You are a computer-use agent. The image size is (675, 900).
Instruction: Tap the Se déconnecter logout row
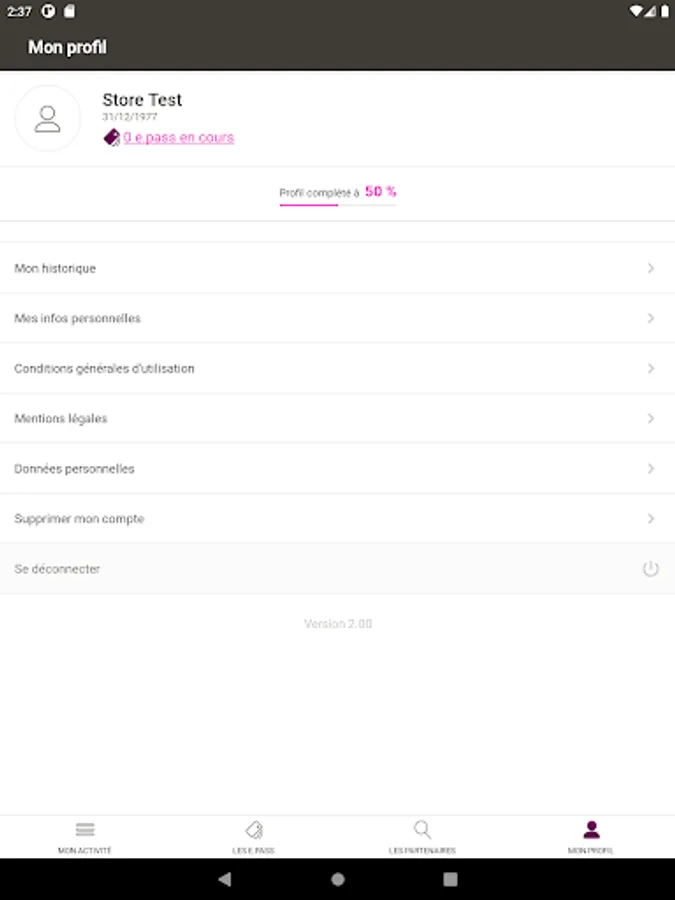click(x=337, y=569)
